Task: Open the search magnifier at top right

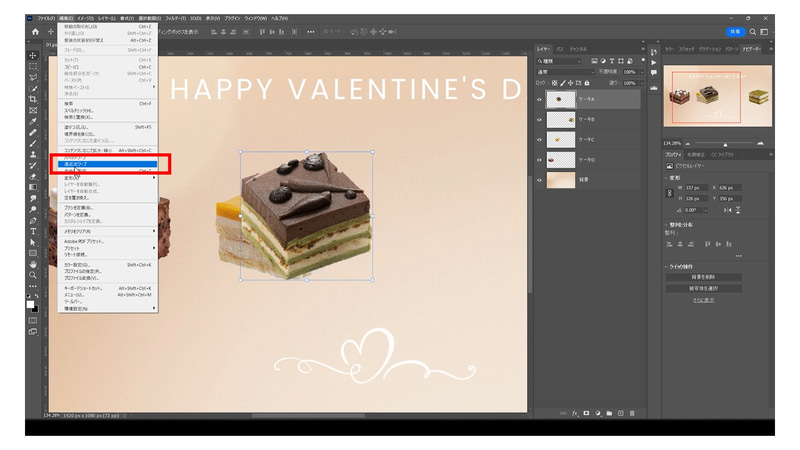Action: (x=753, y=32)
